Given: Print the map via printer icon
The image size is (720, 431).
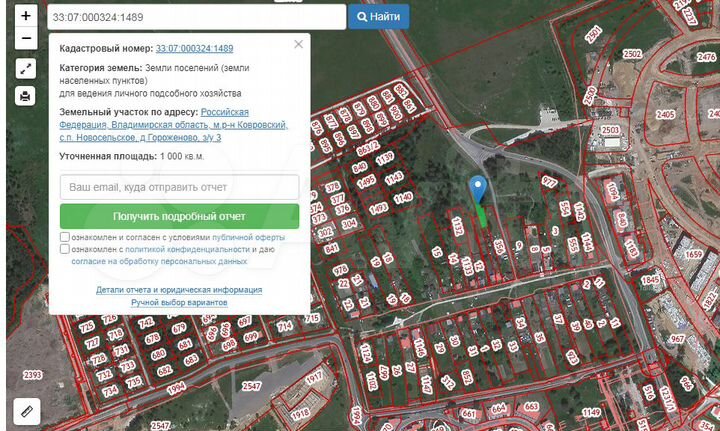Looking at the screenshot, I should click(26, 96).
